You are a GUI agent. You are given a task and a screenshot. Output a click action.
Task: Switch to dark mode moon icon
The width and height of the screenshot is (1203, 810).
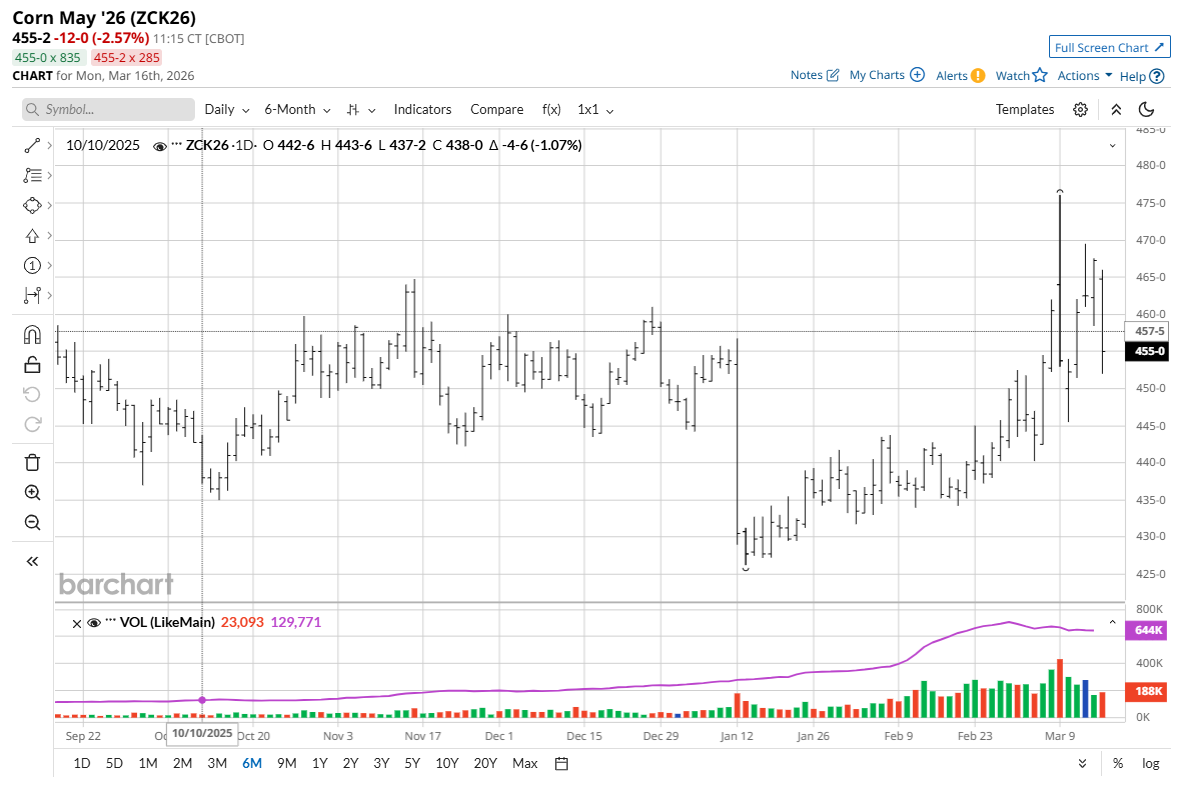click(1147, 110)
